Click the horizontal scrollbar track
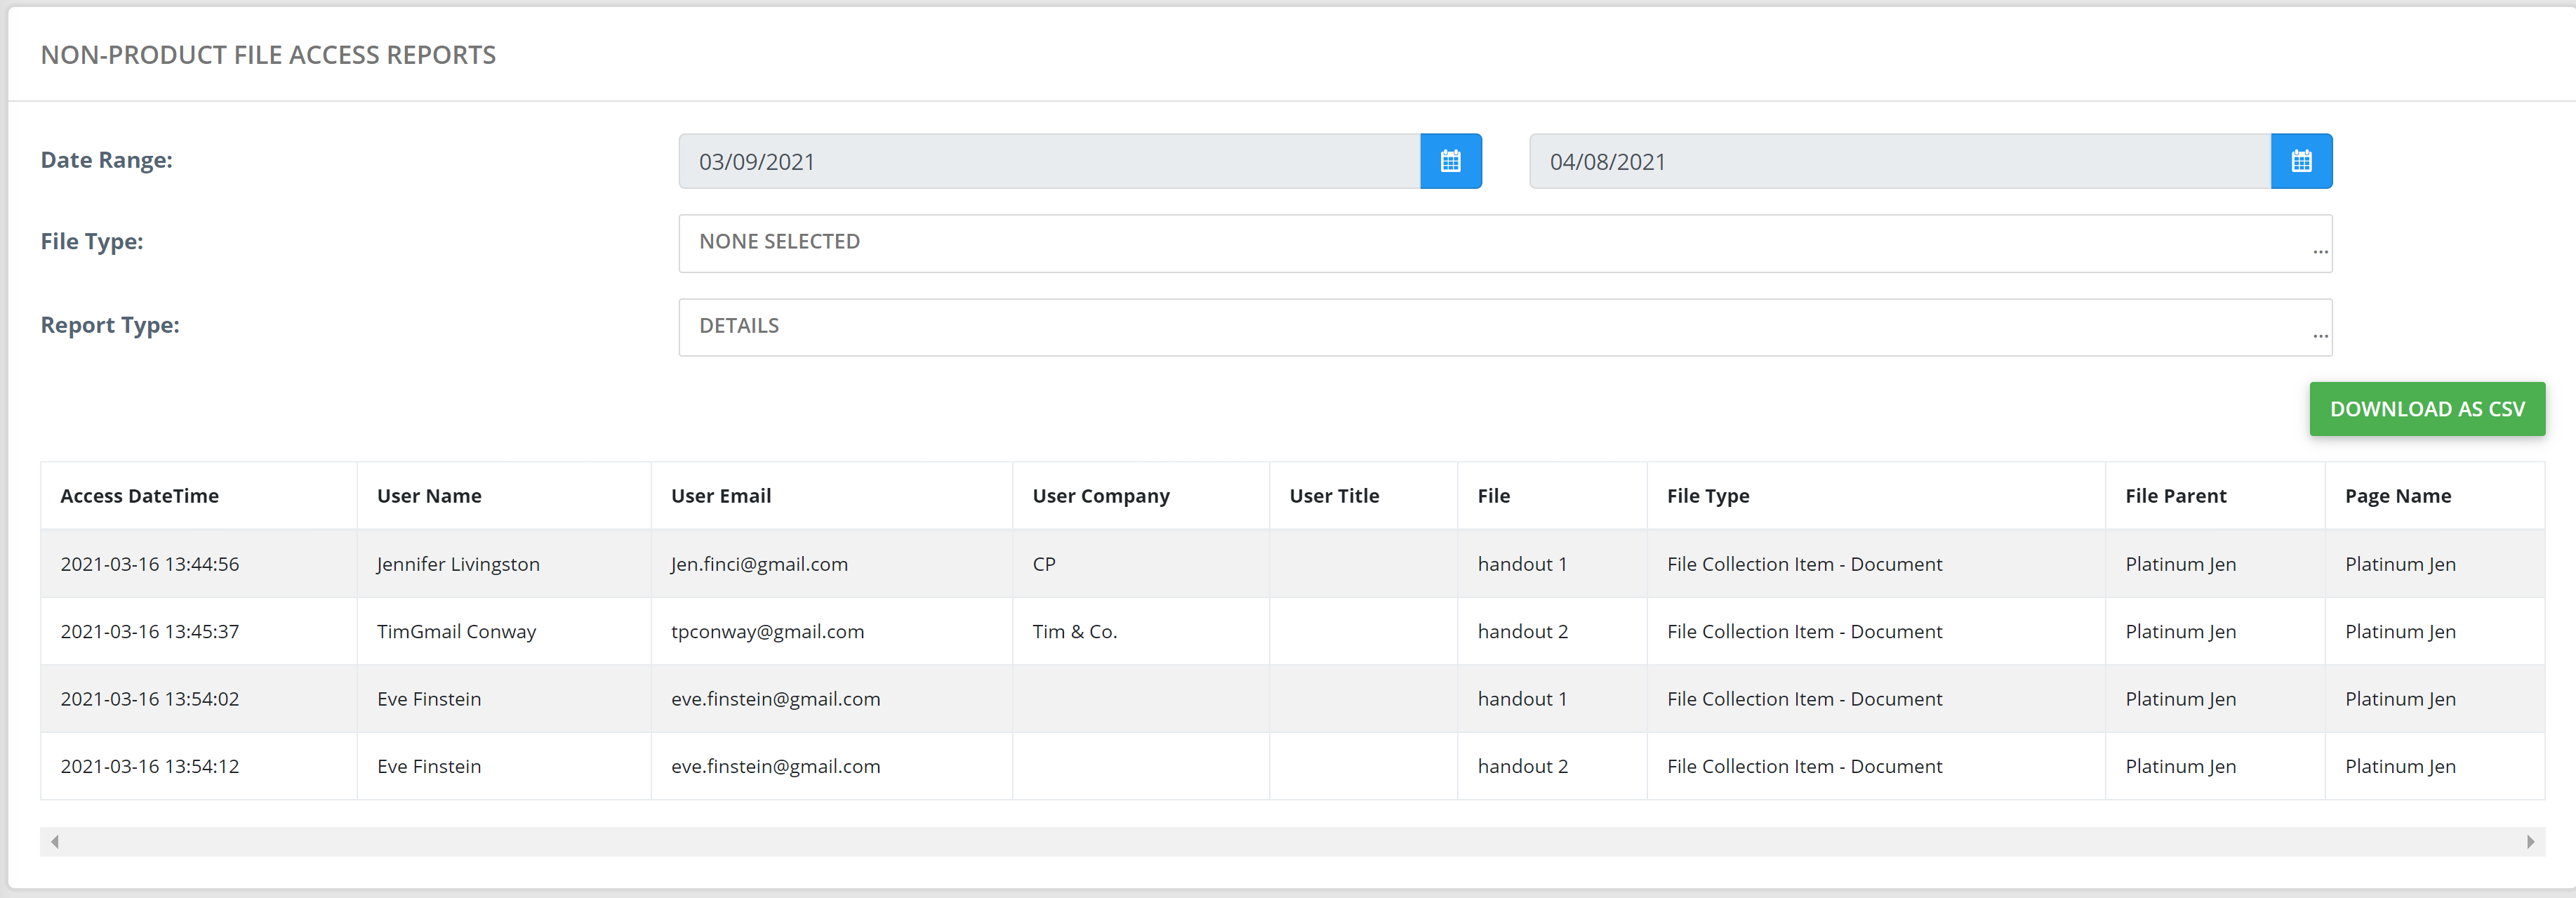 (1290, 841)
